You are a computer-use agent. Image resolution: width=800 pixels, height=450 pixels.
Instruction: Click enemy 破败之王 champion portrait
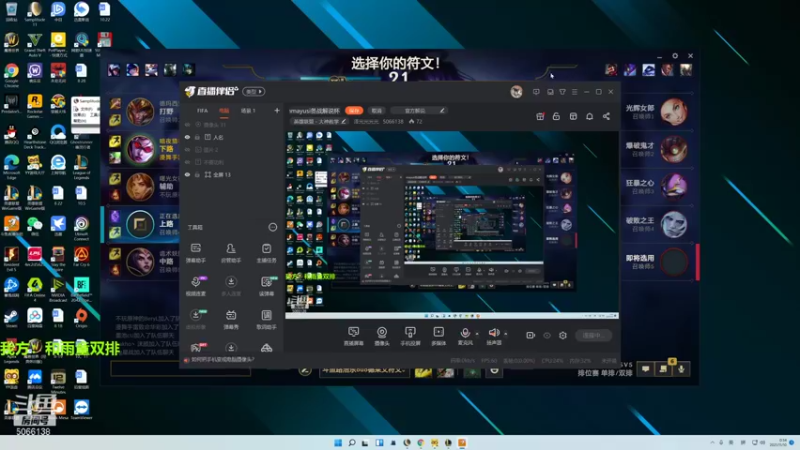[x=673, y=224]
